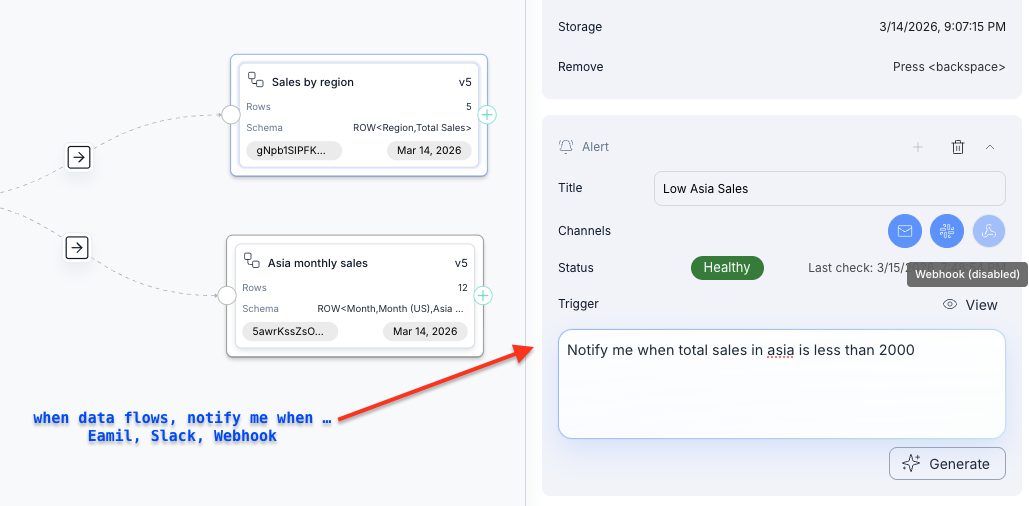Click plus connector on Sales by region node

click(x=486, y=115)
